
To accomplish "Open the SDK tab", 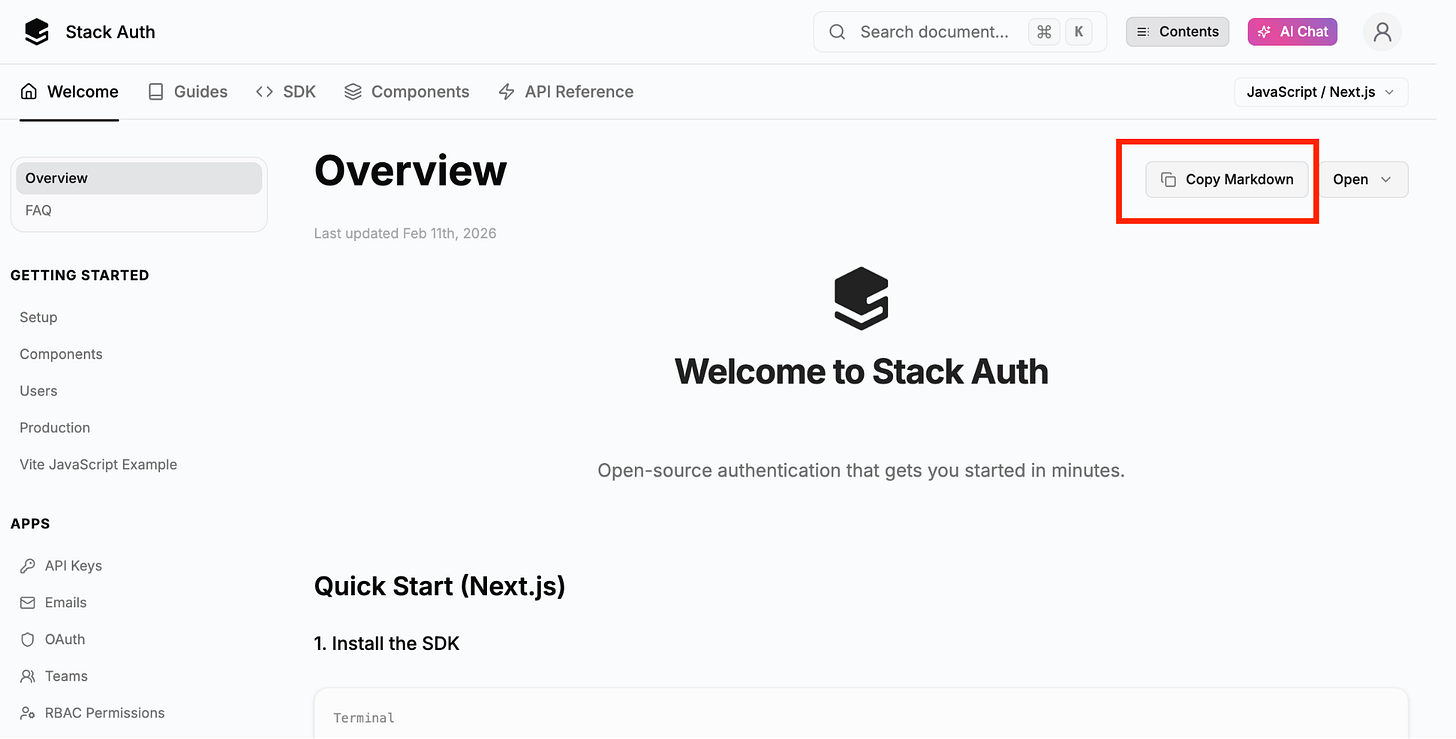I will tap(286, 92).
